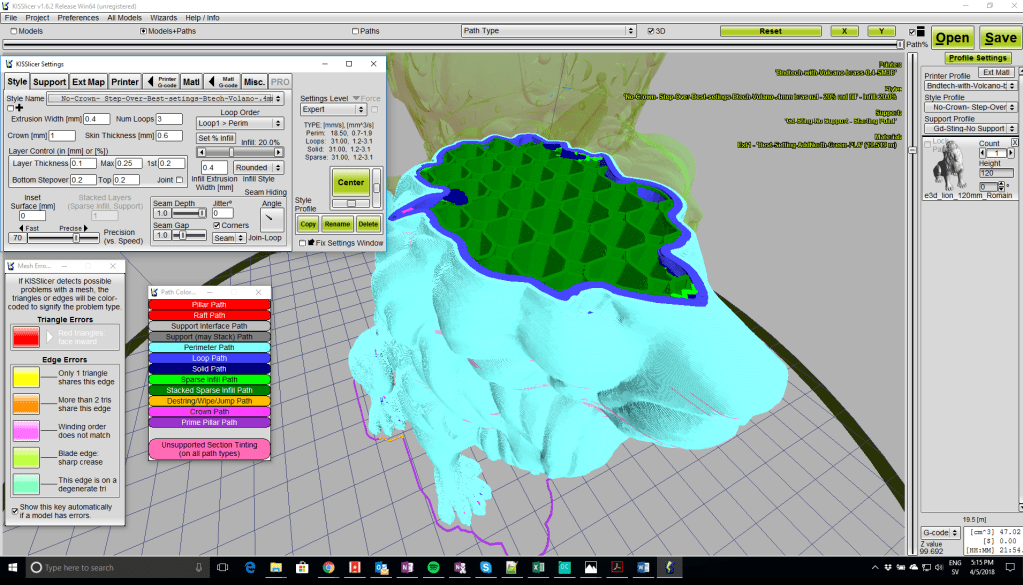Click the Seam Hiding Angle dial
This screenshot has height=585, width=1023.
click(x=271, y=219)
